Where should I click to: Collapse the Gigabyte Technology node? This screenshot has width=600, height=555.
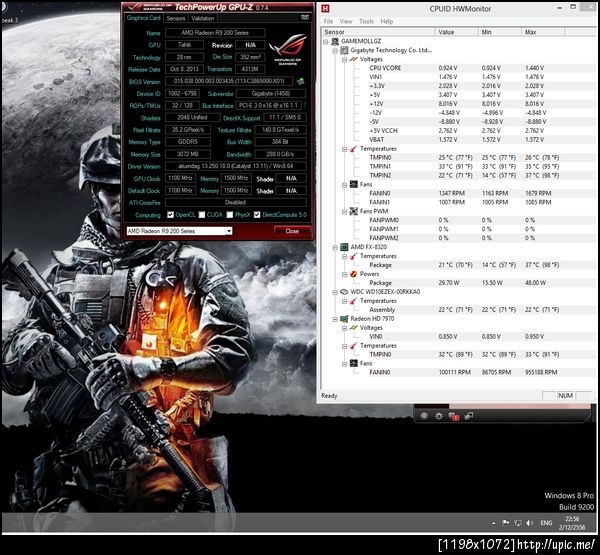[x=335, y=51]
